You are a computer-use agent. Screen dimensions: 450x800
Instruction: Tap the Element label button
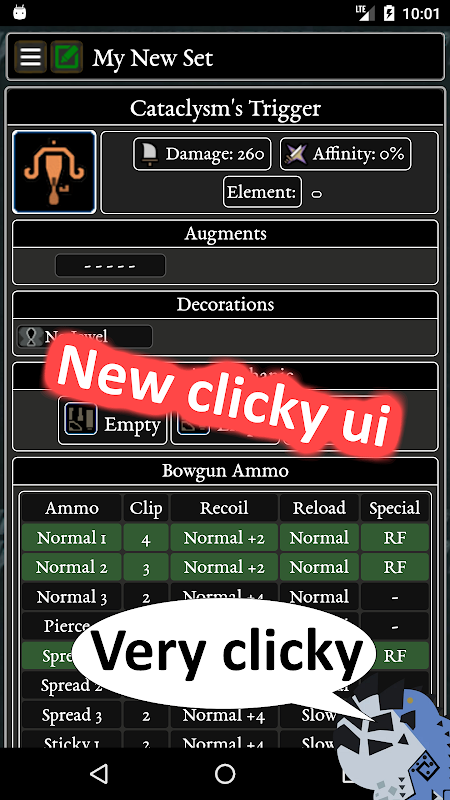(x=262, y=192)
